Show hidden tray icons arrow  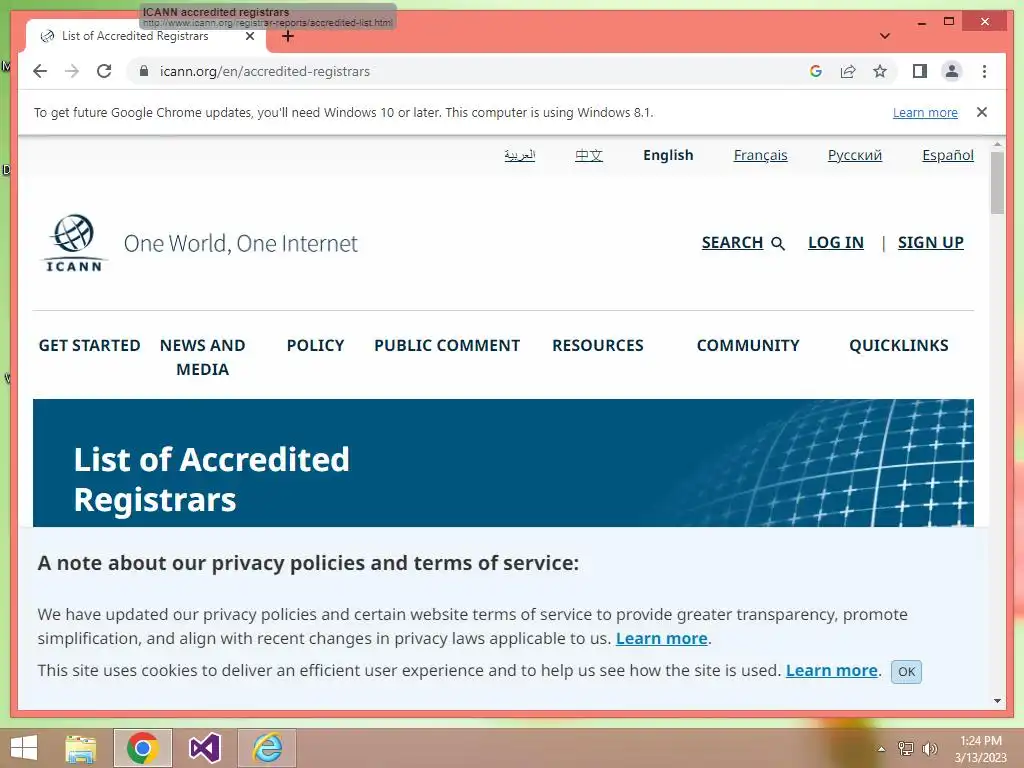[x=881, y=749]
